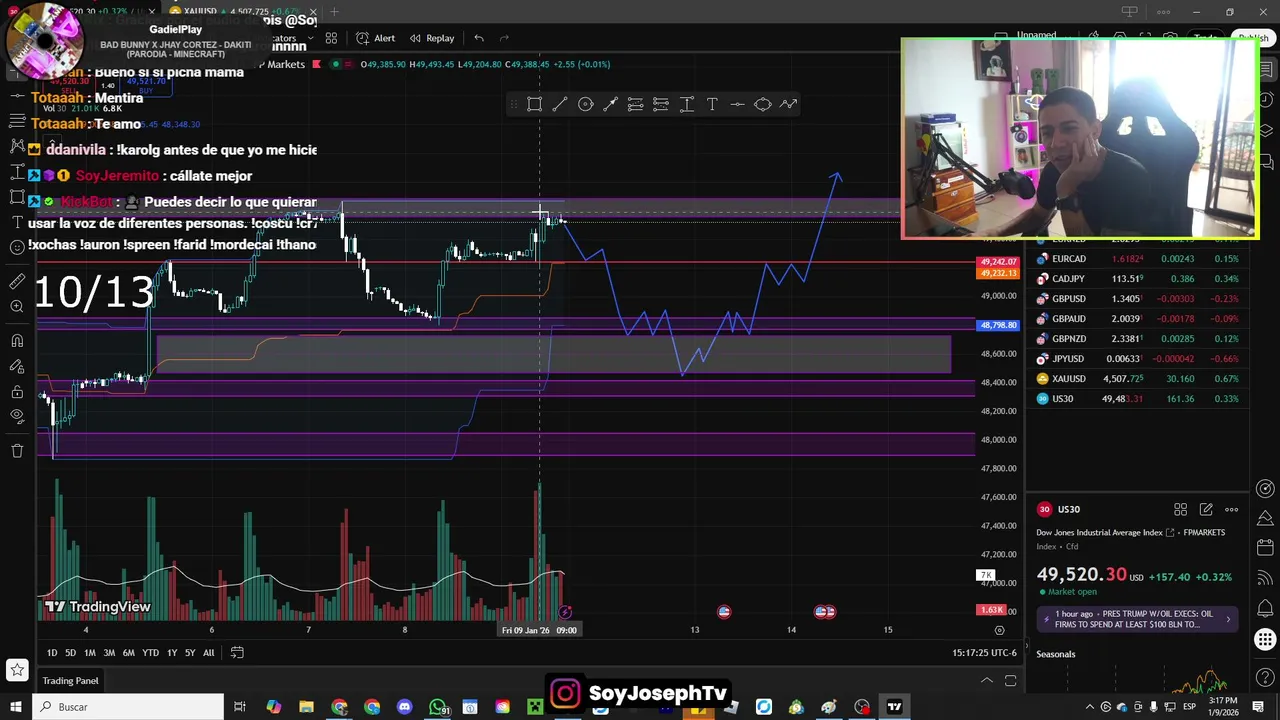Open layout grid icon next to Alert
Image resolution: width=1280 pixels, height=720 pixels.
331,38
